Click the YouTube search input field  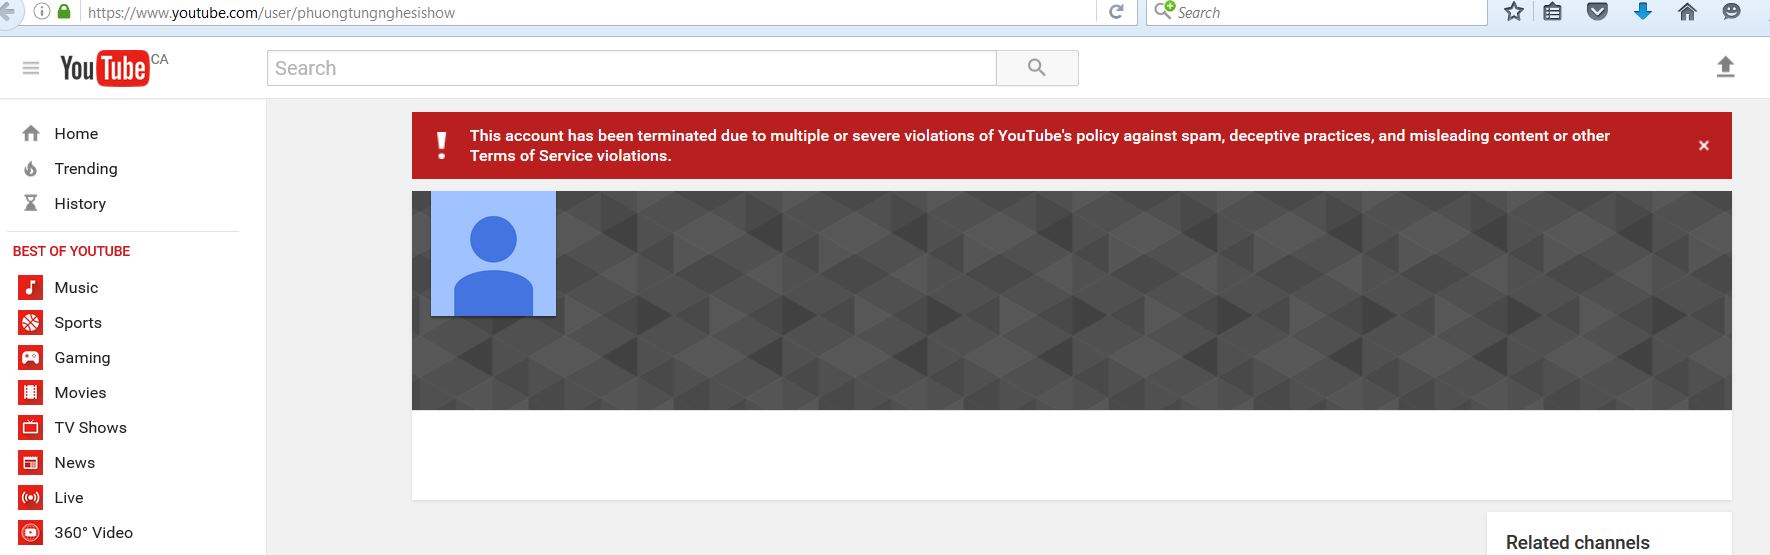630,68
